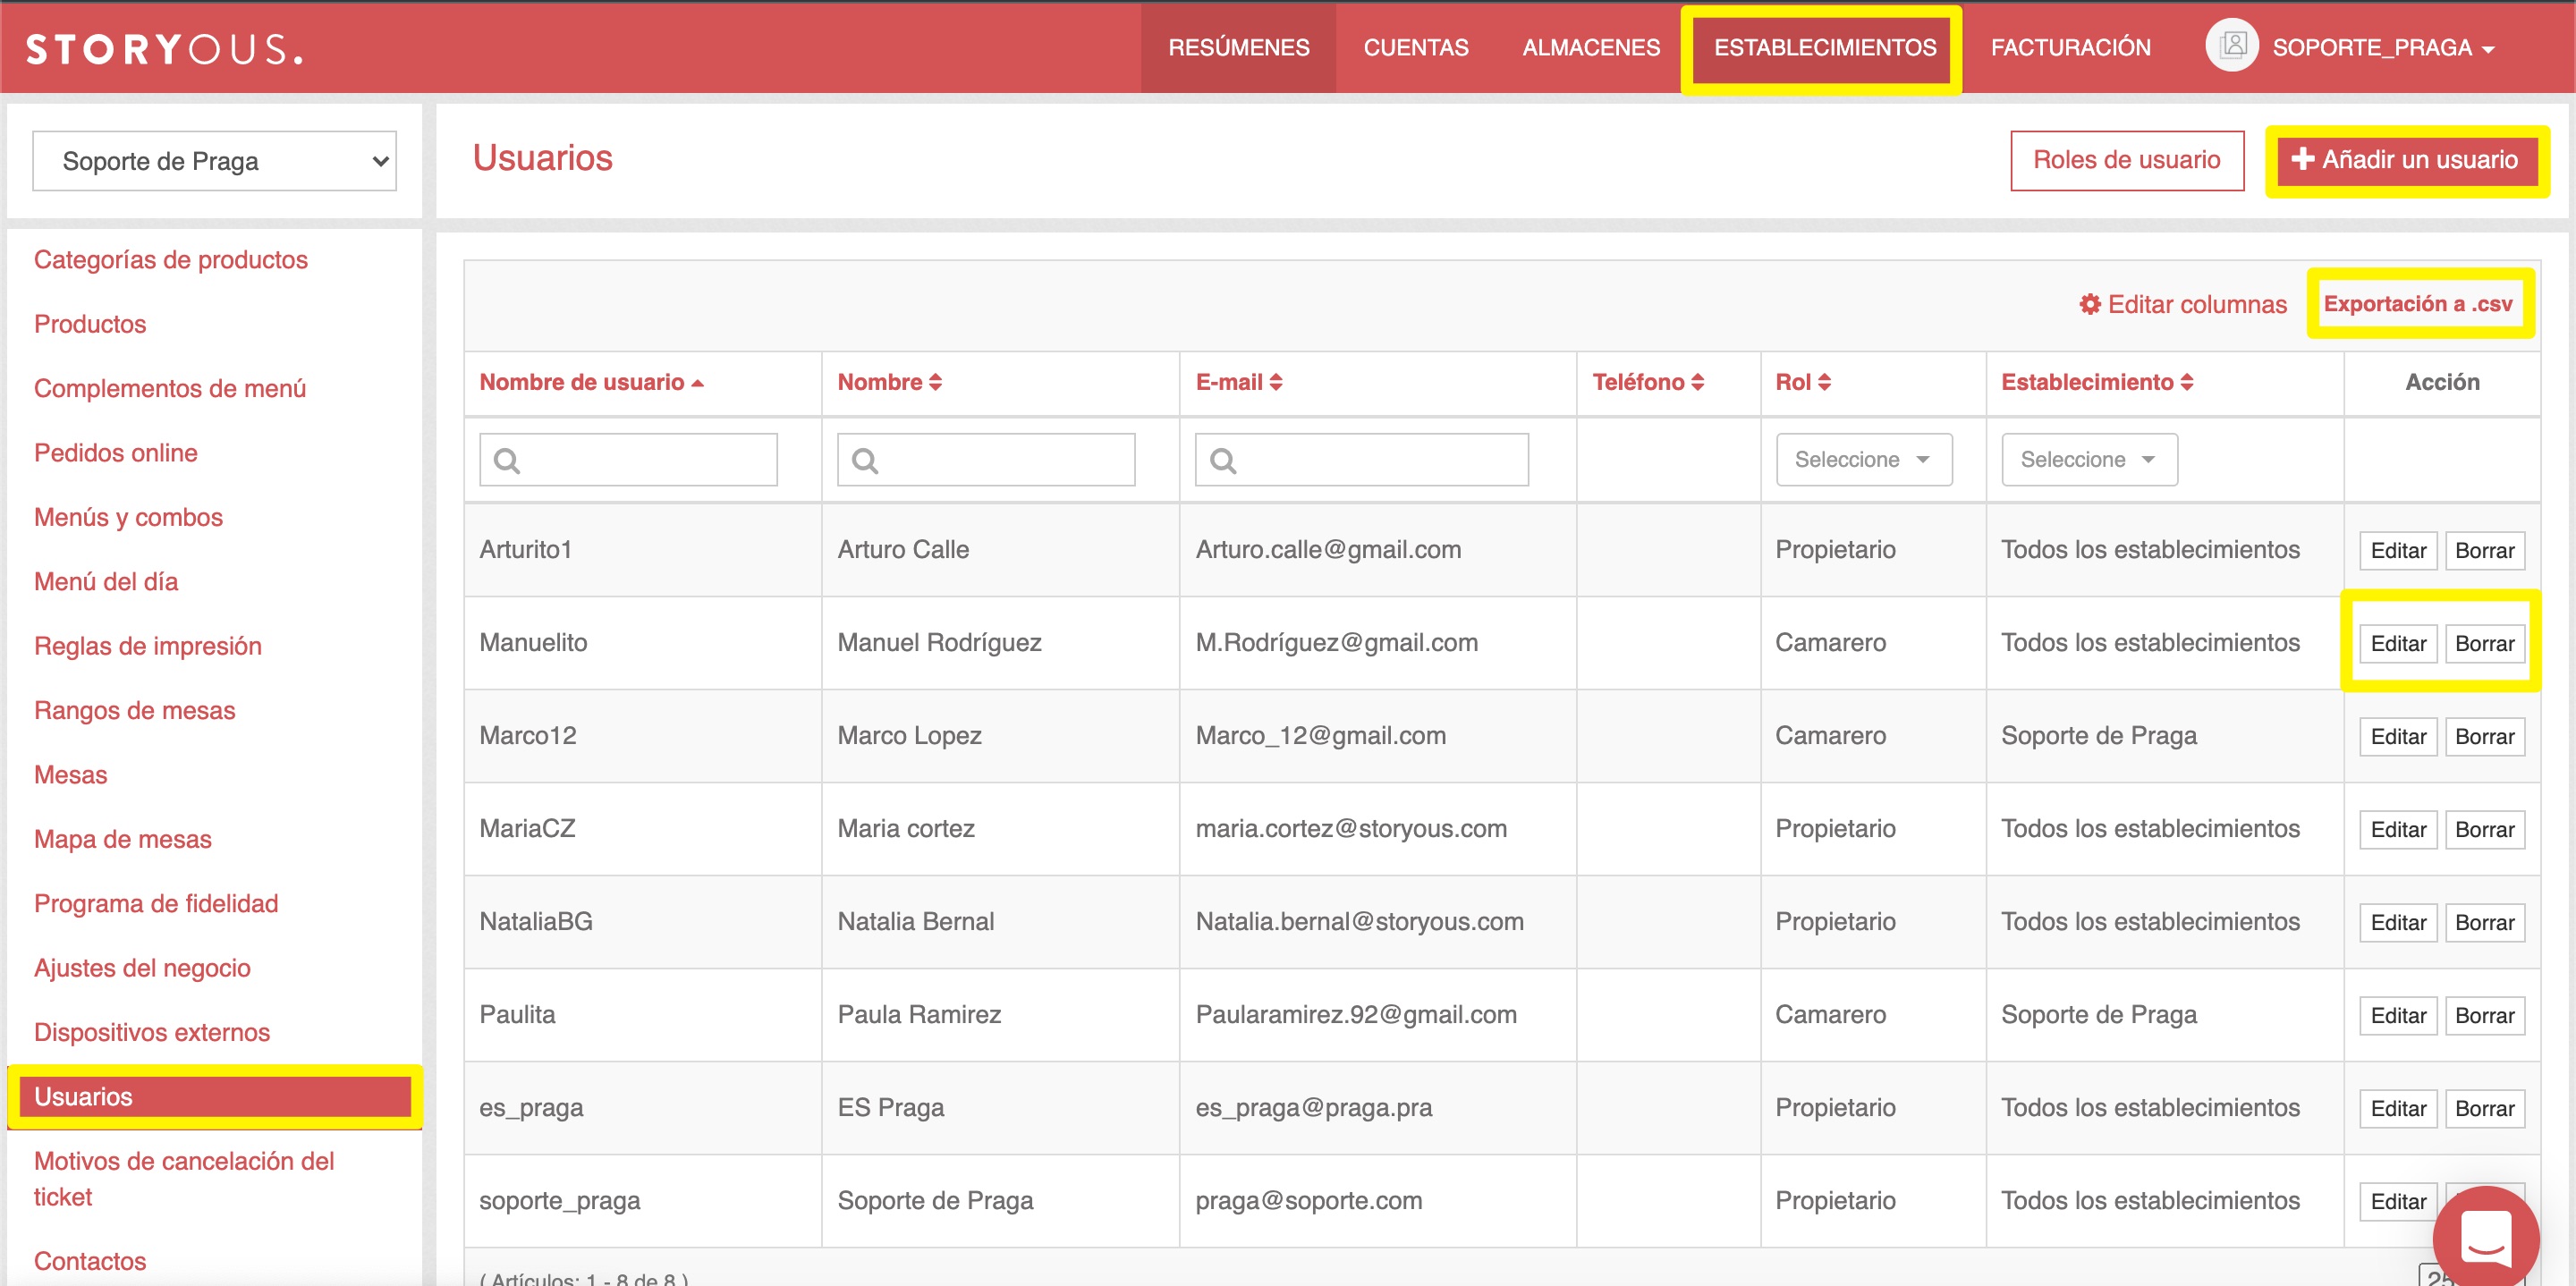Expand the Rol filter Seleccione dropdown

point(1864,459)
